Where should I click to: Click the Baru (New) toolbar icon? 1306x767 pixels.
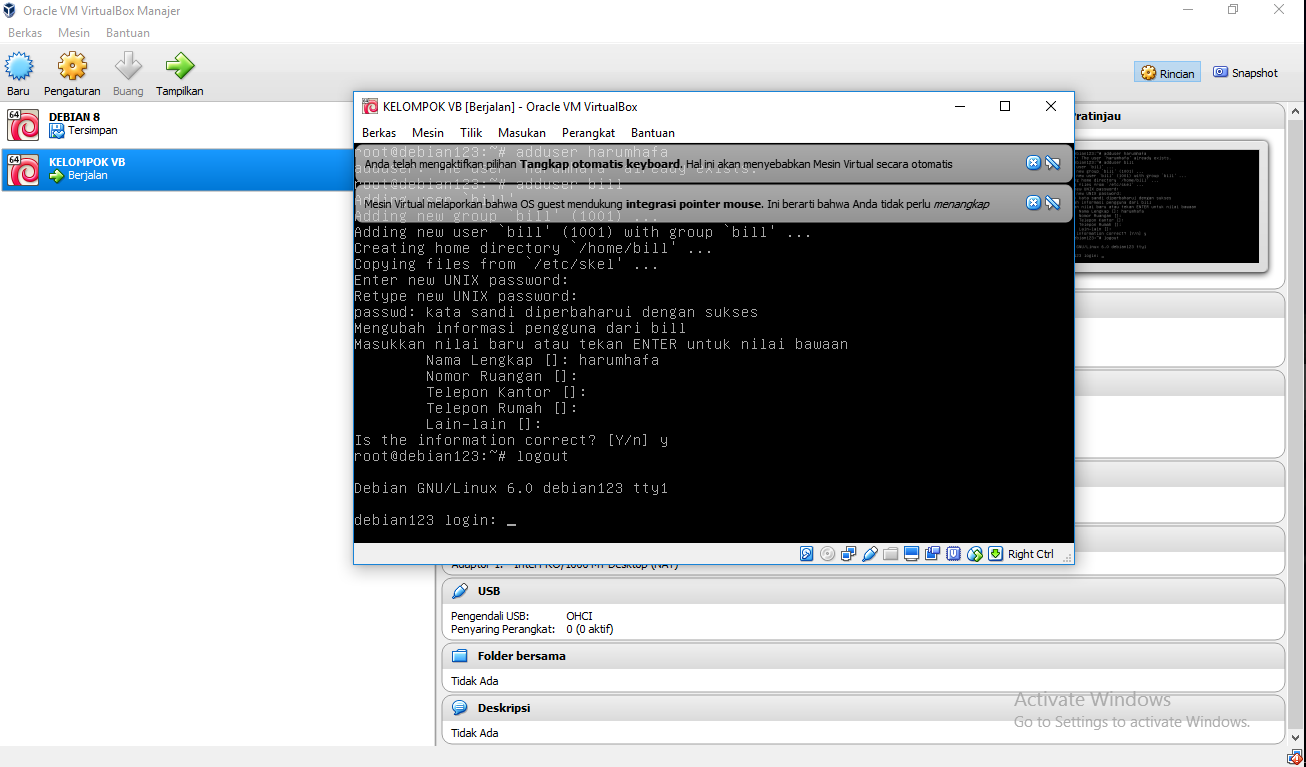tap(18, 67)
